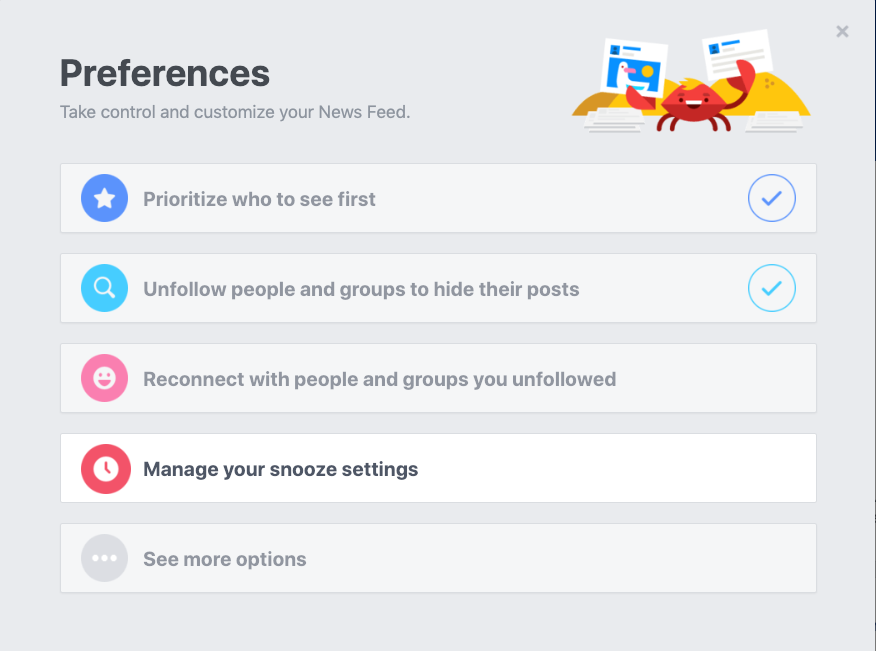876x651 pixels.
Task: Toggle the checkmark on the Unfollow row
Action: point(772,288)
